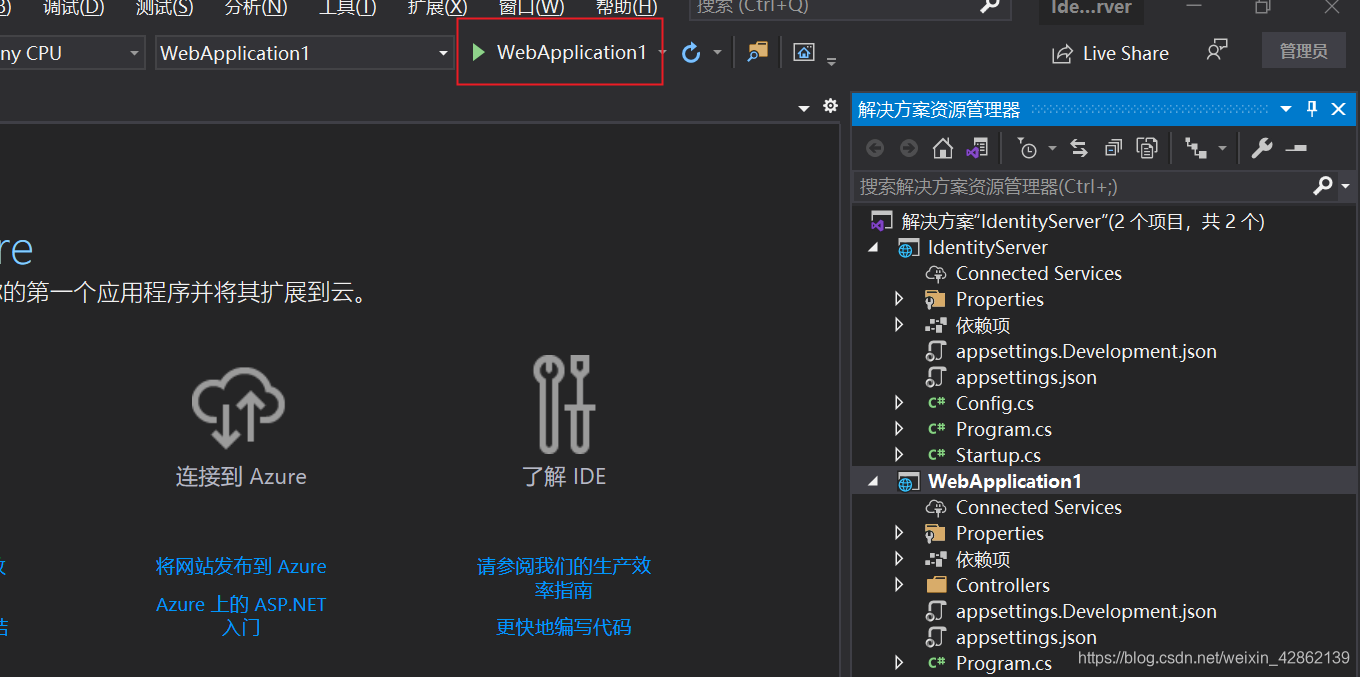Toggle auto-hide pin on Solution Explorer
This screenshot has height=677, width=1360.
[1312, 109]
